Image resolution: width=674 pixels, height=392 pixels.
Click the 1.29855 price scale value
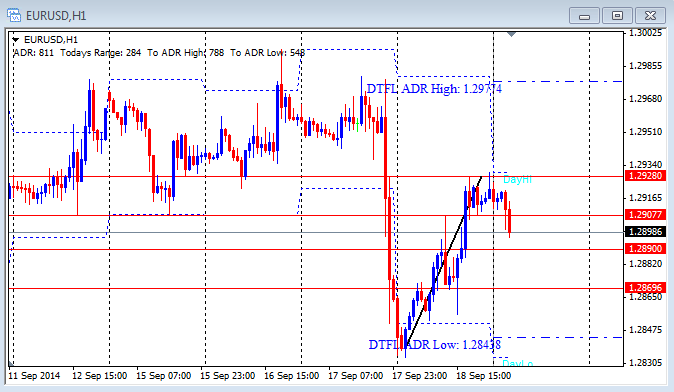point(646,66)
